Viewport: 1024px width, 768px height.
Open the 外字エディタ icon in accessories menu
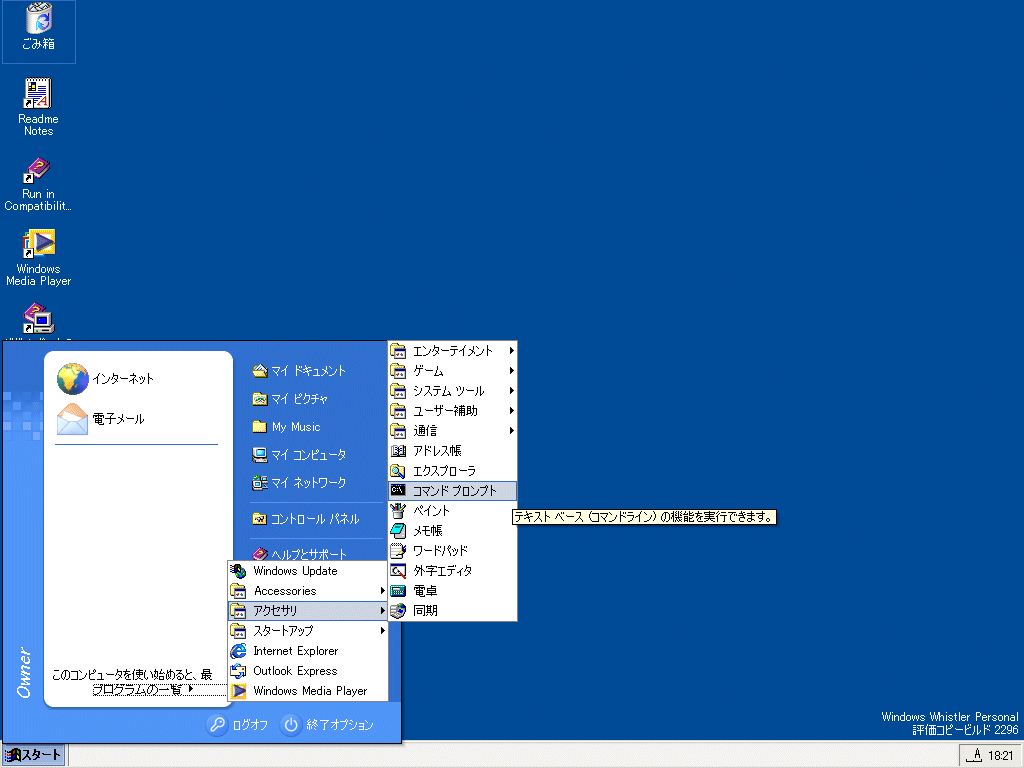click(x=398, y=571)
